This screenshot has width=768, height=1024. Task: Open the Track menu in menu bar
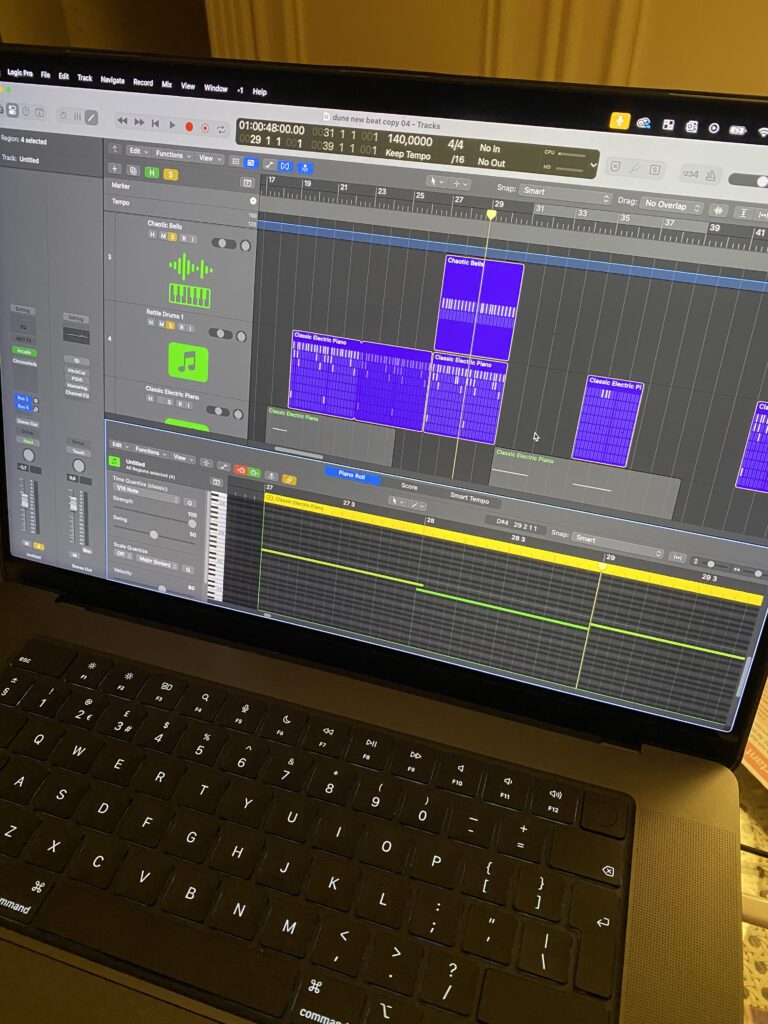[85, 78]
